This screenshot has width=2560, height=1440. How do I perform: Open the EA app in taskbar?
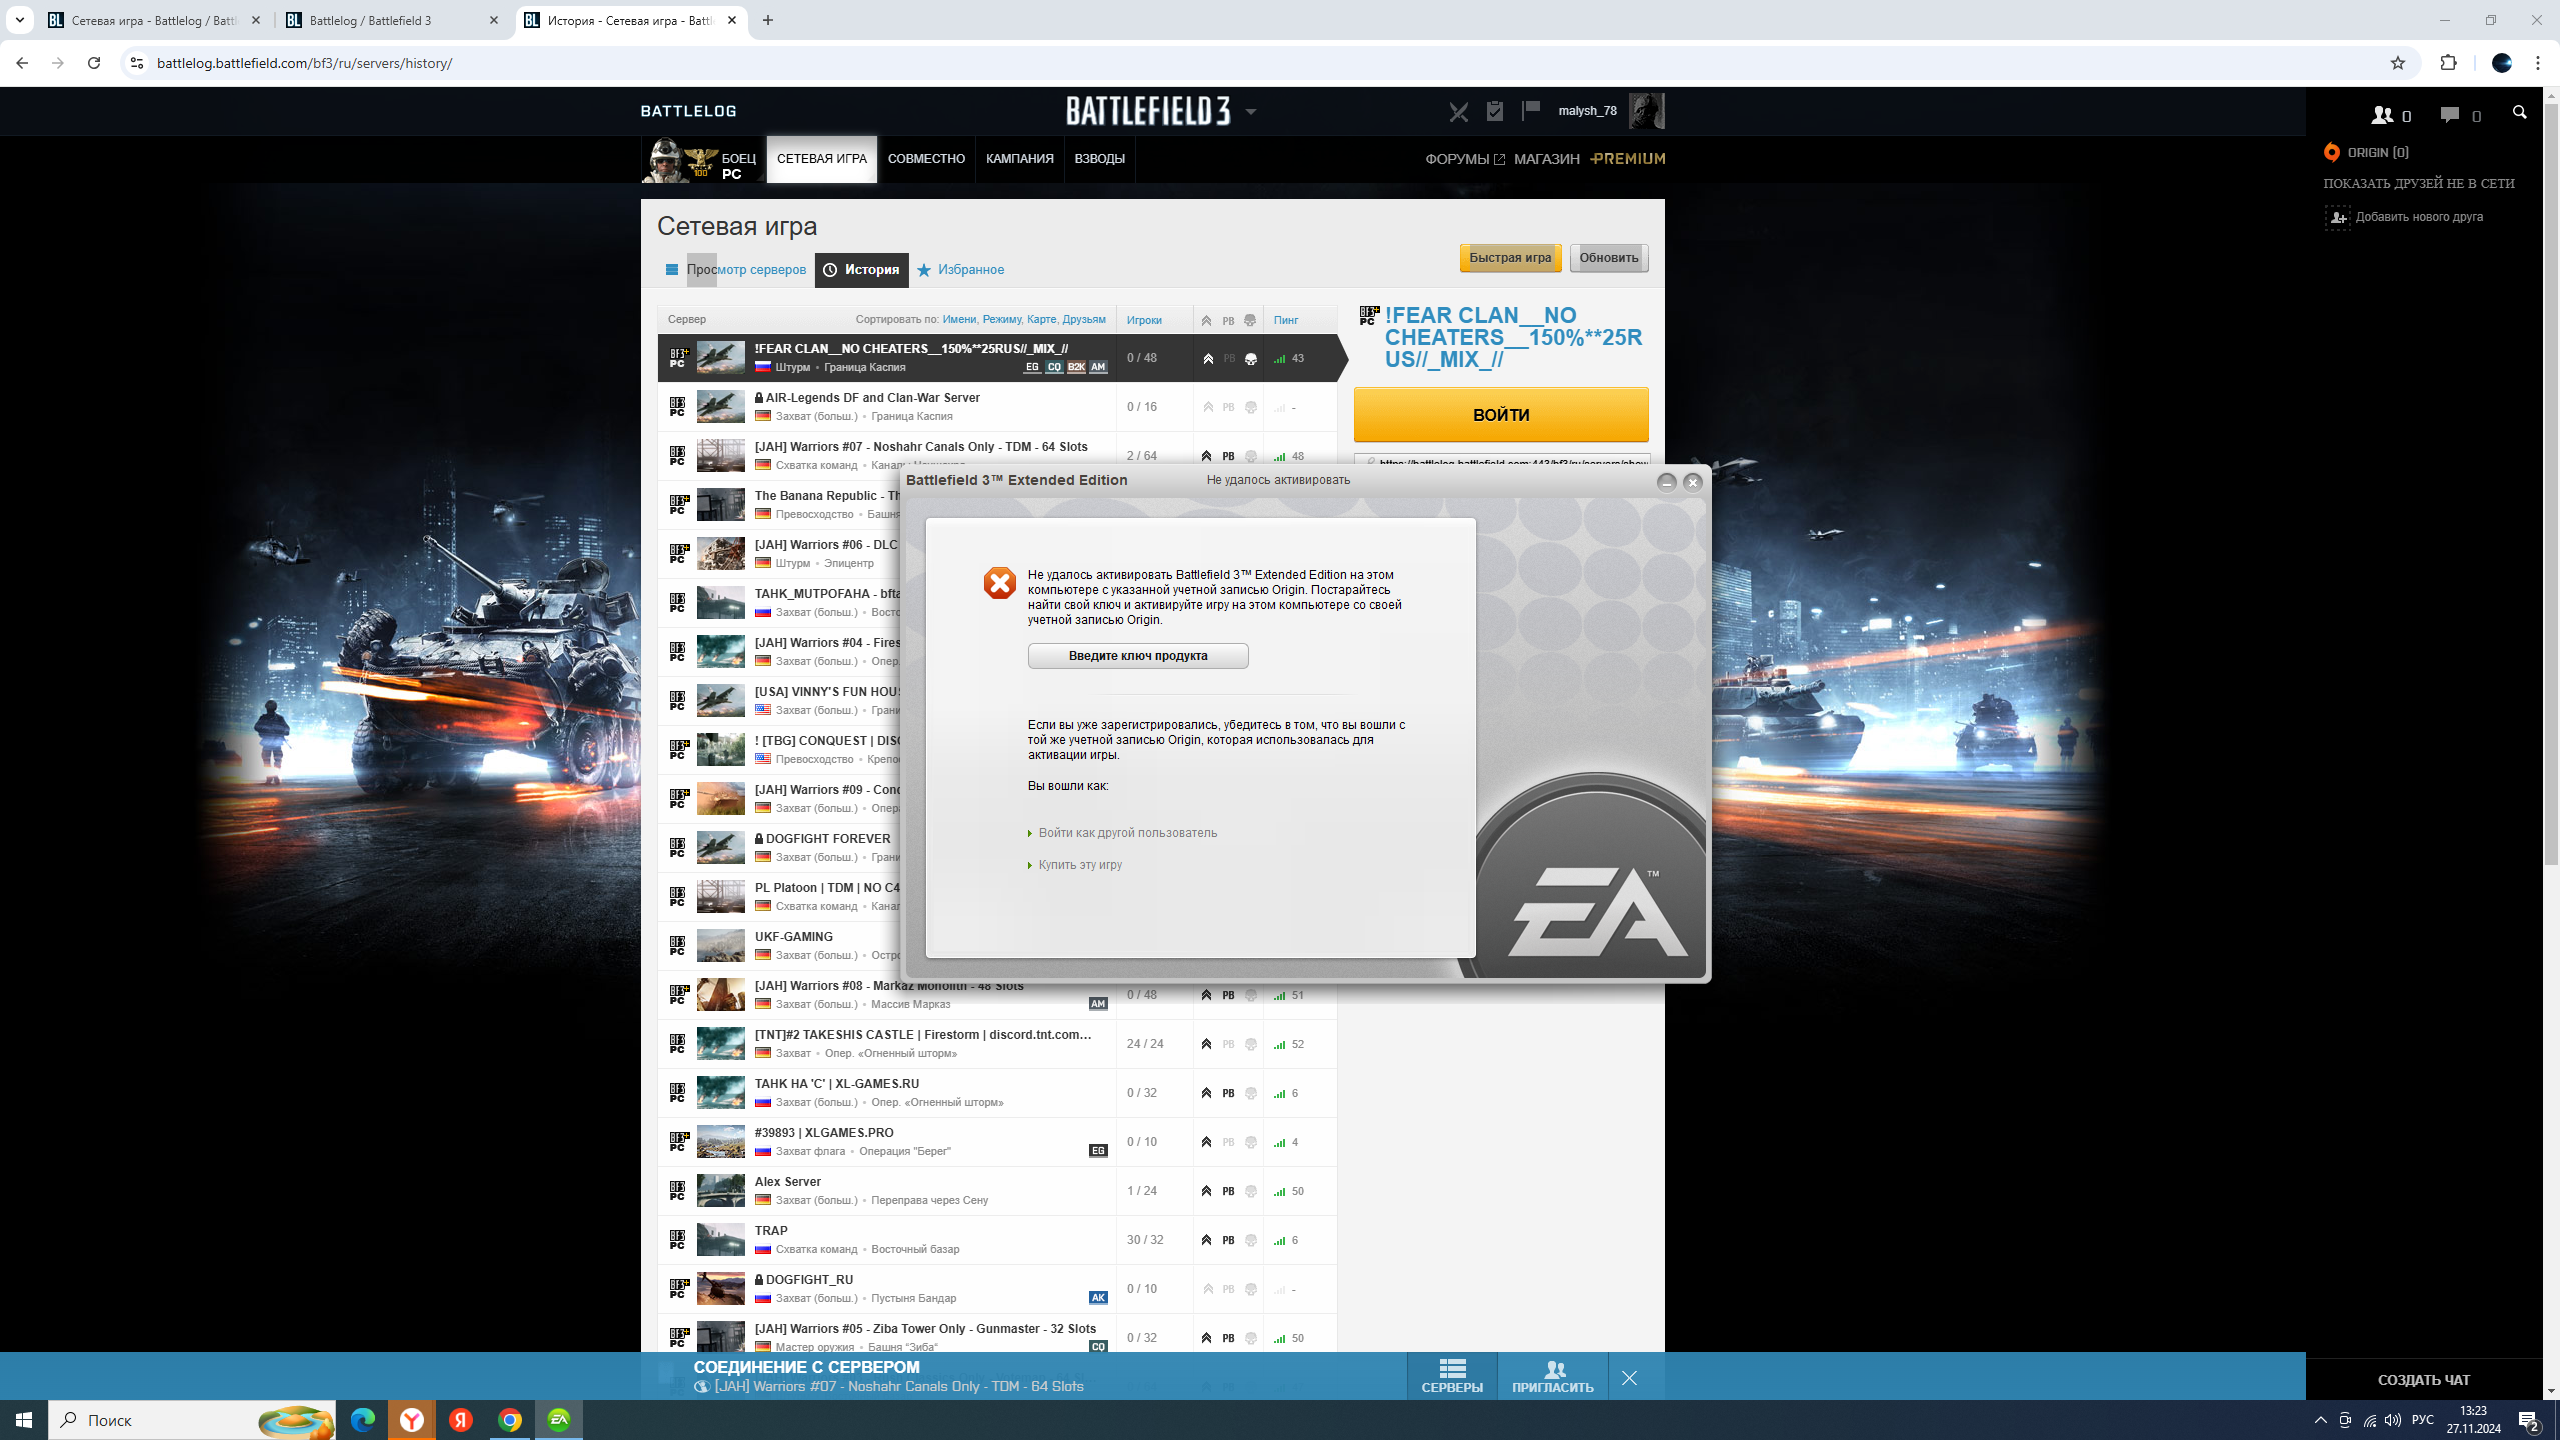click(x=558, y=1419)
